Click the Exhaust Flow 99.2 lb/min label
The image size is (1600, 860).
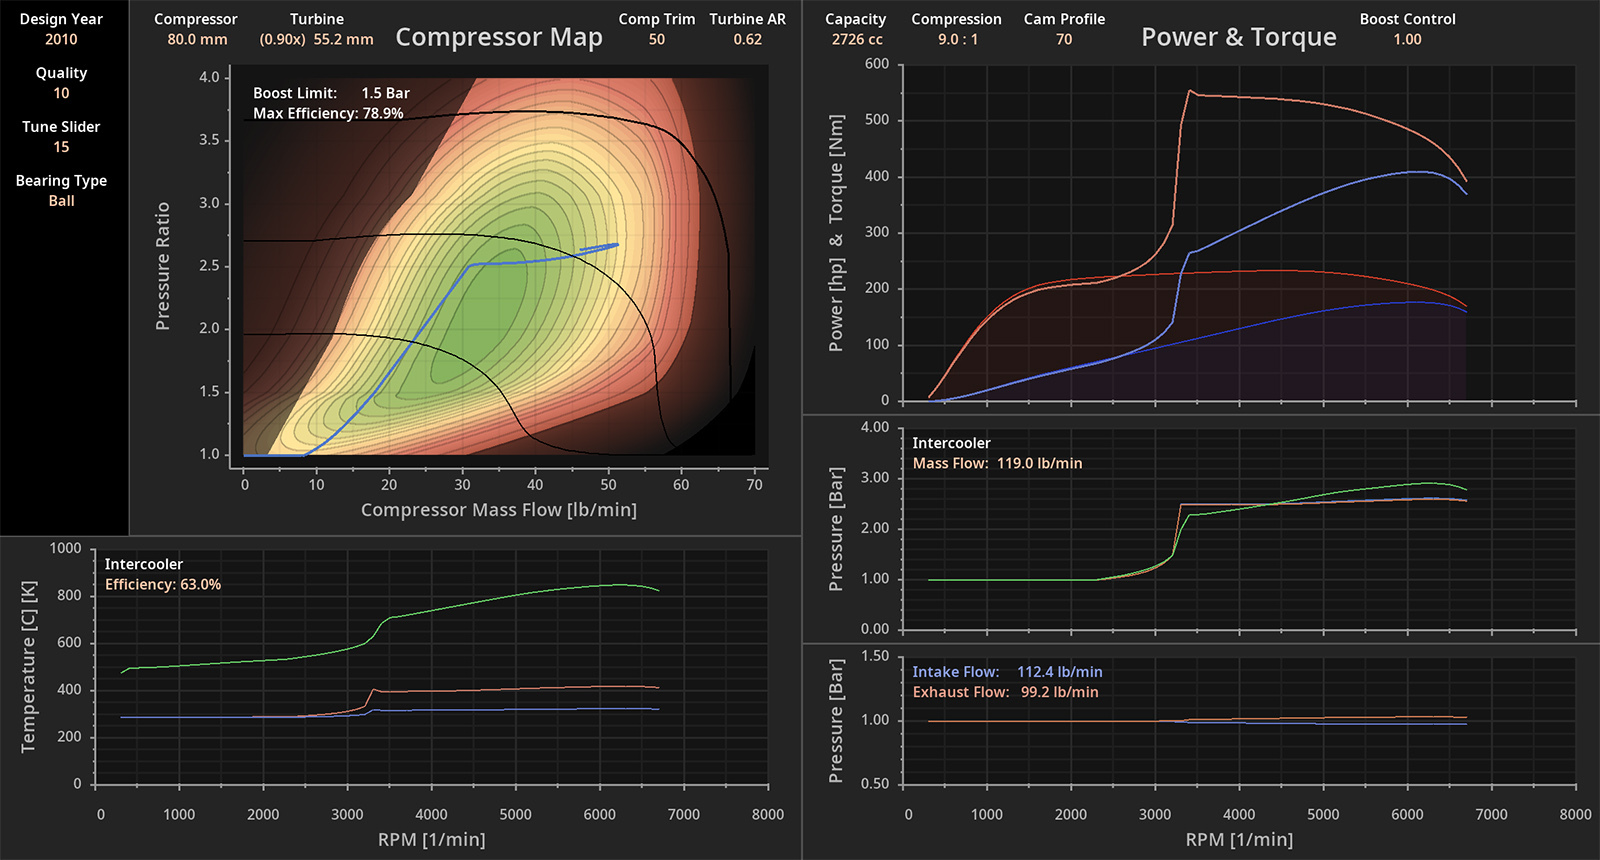point(1005,692)
